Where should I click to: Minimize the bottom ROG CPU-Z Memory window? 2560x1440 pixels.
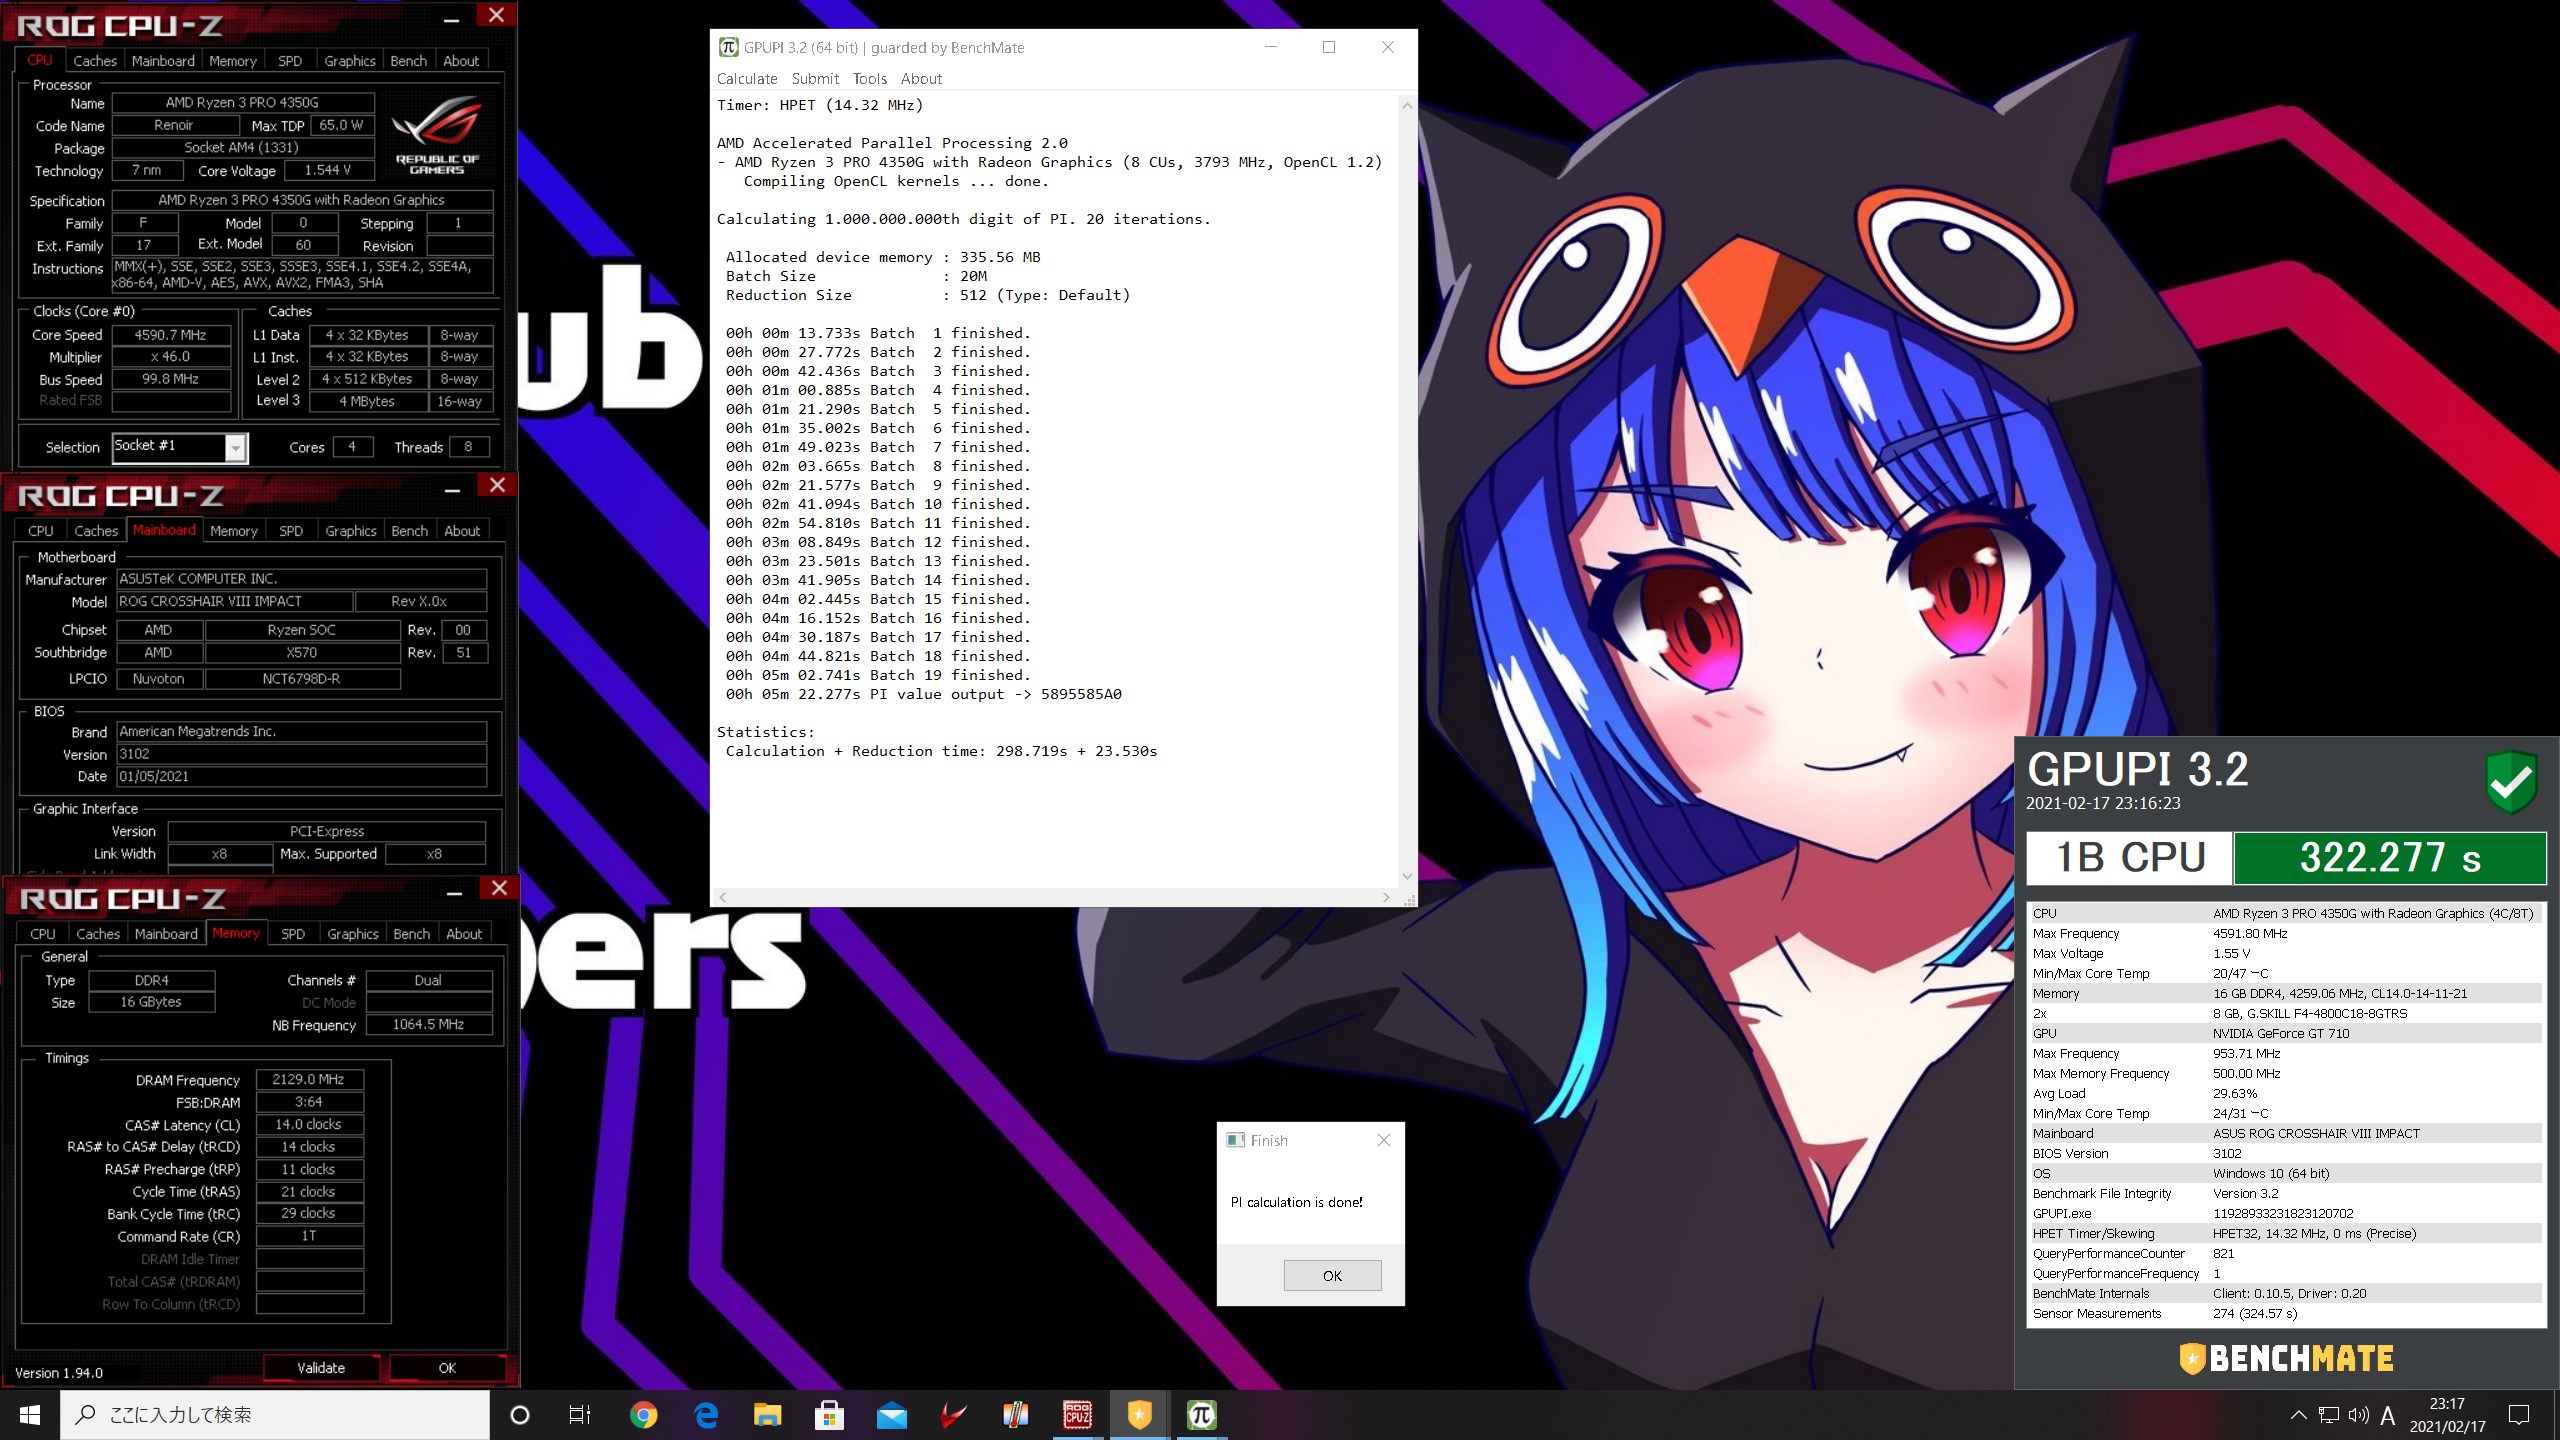point(454,891)
